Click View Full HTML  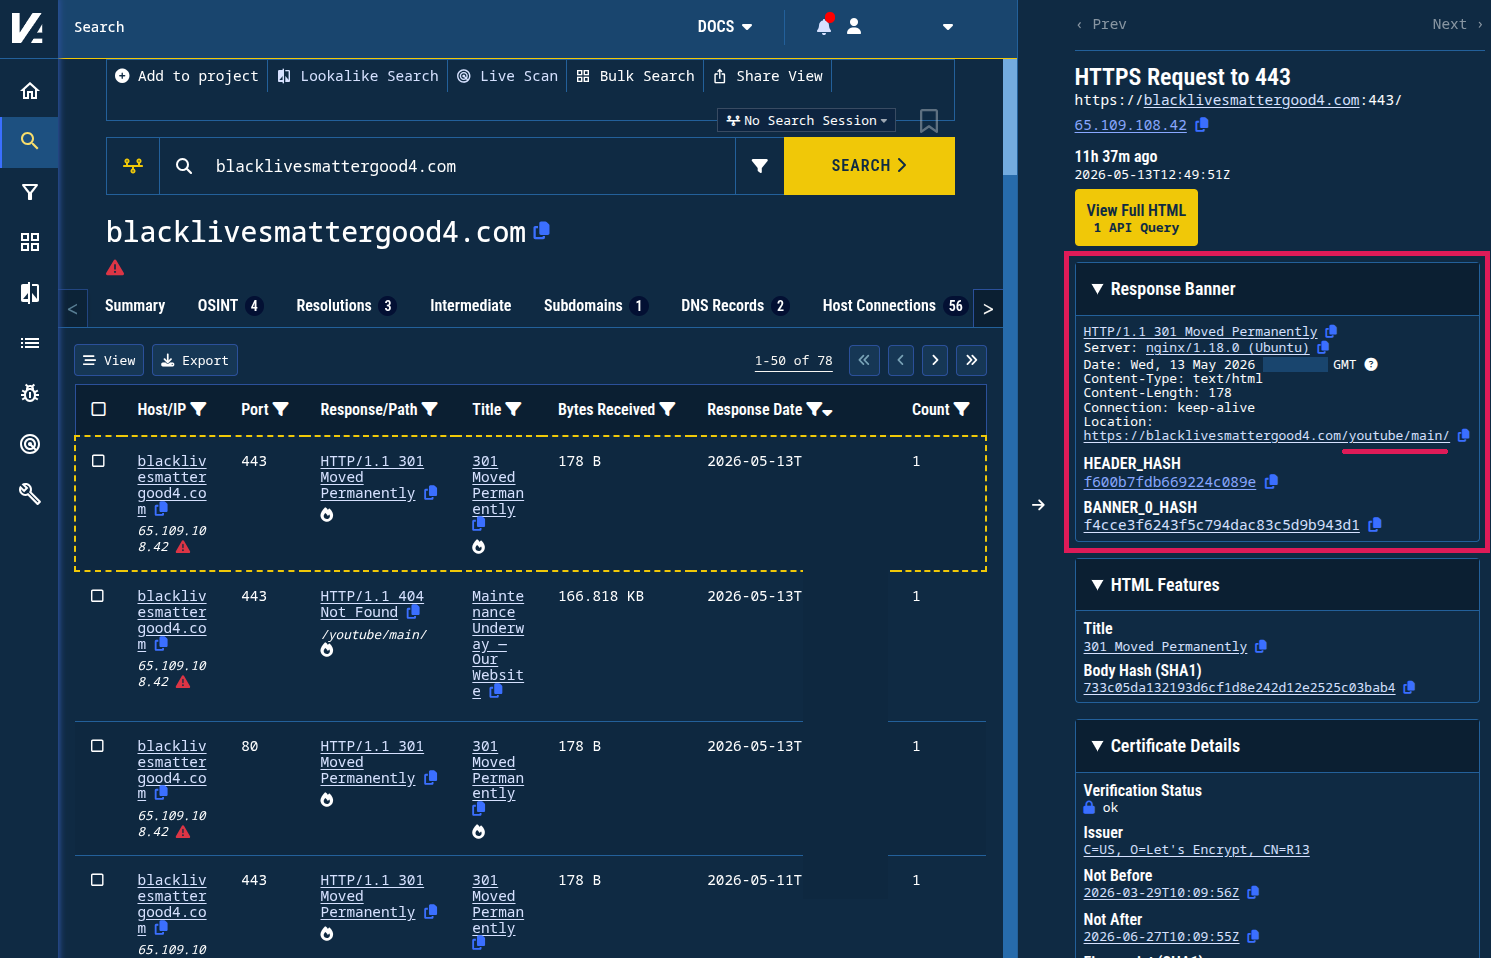[1136, 218]
